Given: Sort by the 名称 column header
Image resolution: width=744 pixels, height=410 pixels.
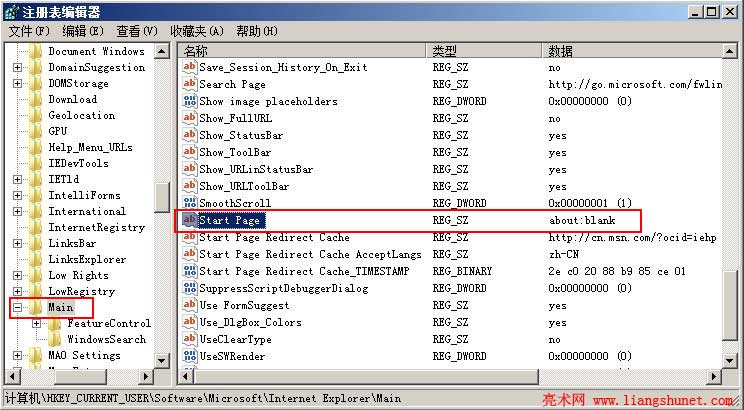Looking at the screenshot, I should [x=302, y=51].
